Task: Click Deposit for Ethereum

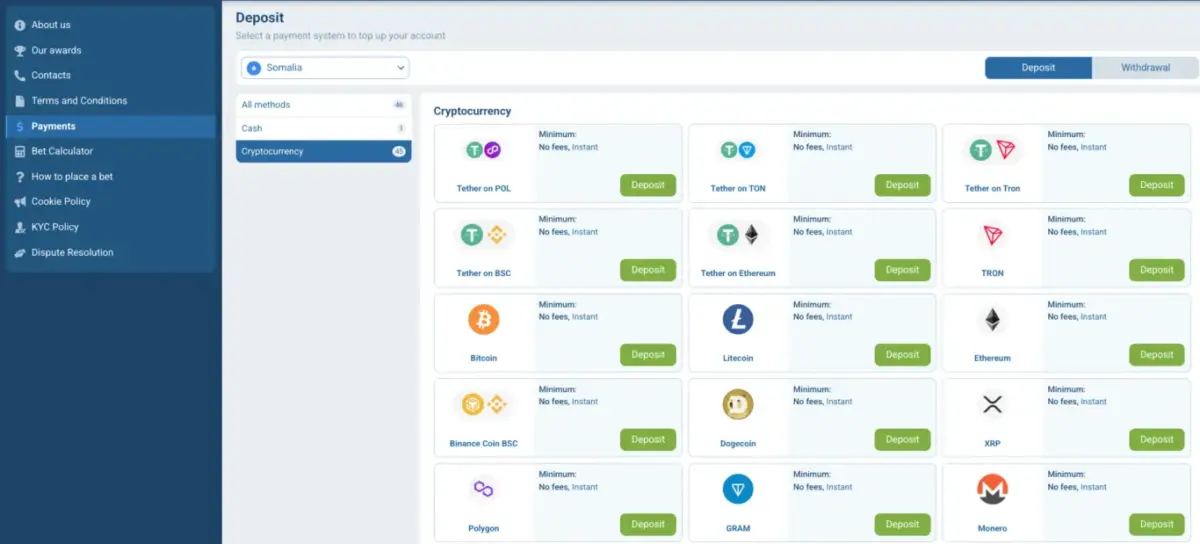Action: click(1156, 355)
